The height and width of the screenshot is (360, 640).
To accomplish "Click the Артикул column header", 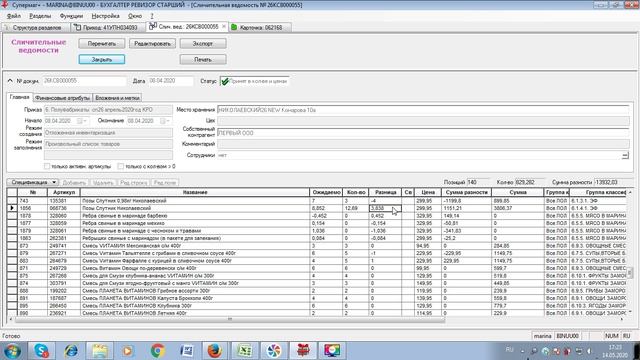I will pyautogui.click(x=64, y=192).
